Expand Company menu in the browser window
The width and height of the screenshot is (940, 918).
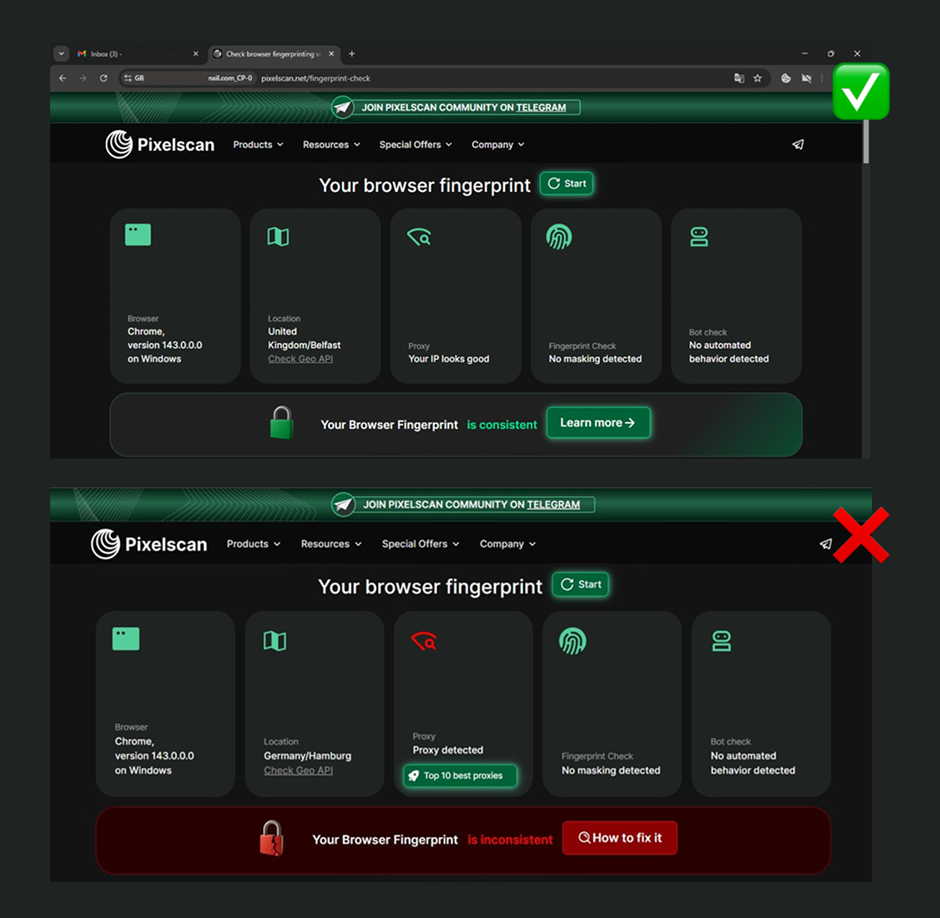(498, 145)
